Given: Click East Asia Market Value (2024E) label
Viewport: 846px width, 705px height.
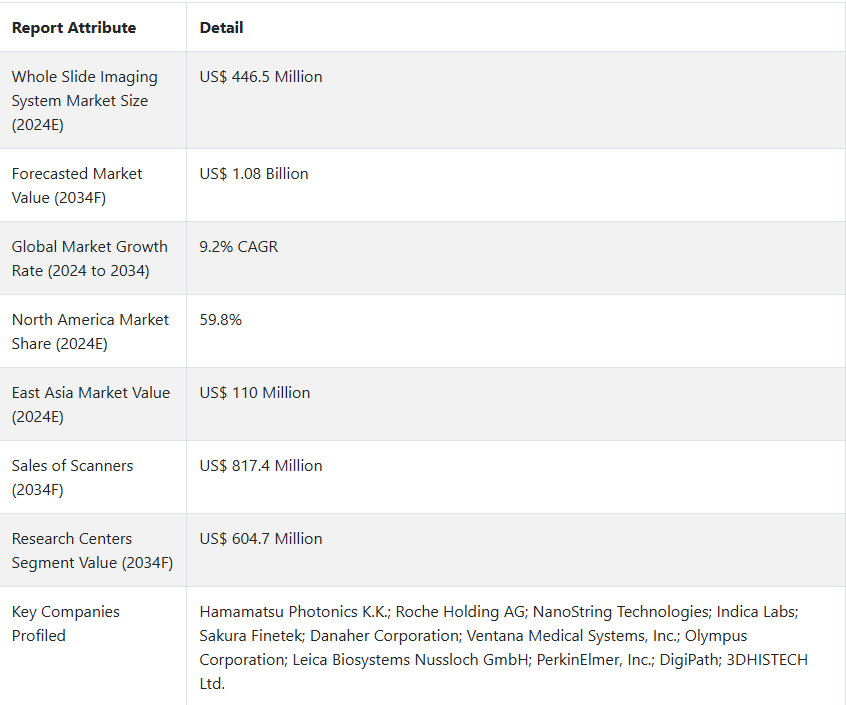Looking at the screenshot, I should point(91,405).
